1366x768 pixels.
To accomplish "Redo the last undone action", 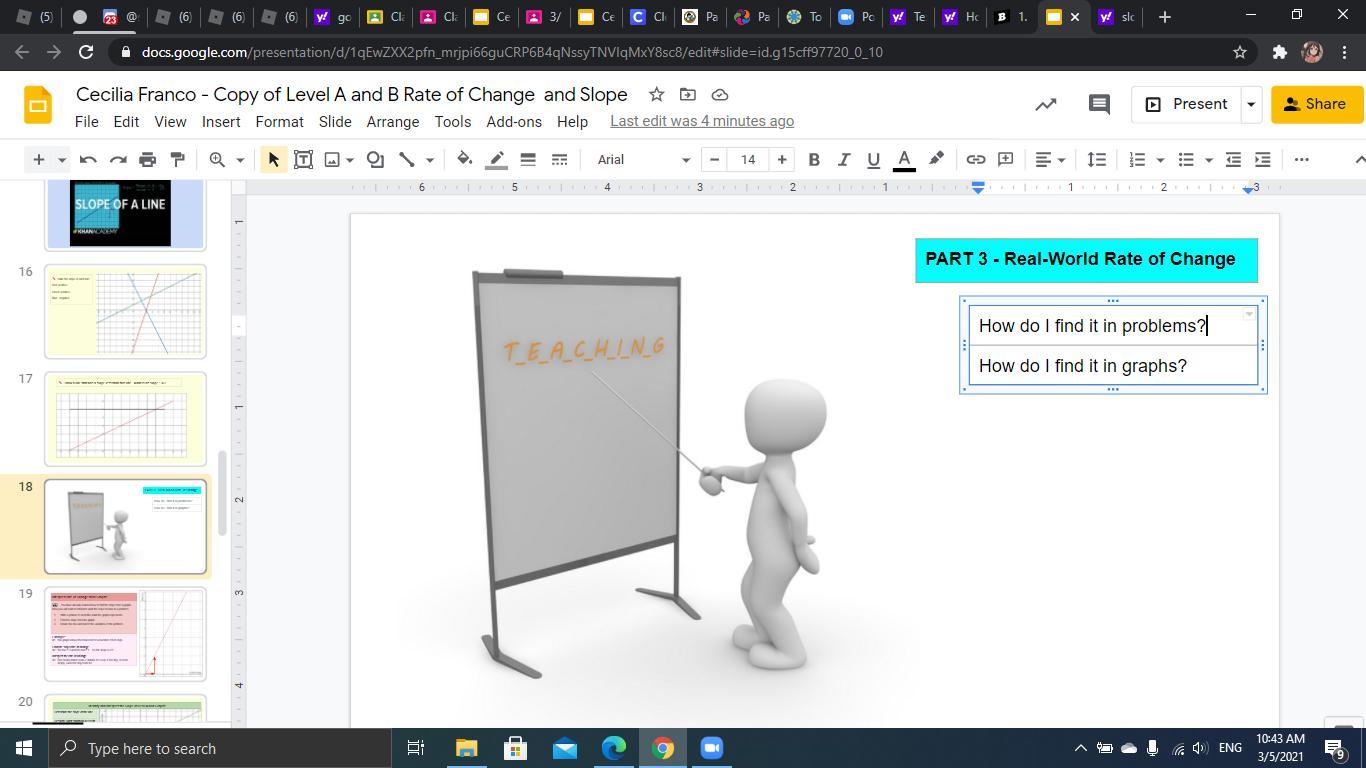I will (118, 160).
